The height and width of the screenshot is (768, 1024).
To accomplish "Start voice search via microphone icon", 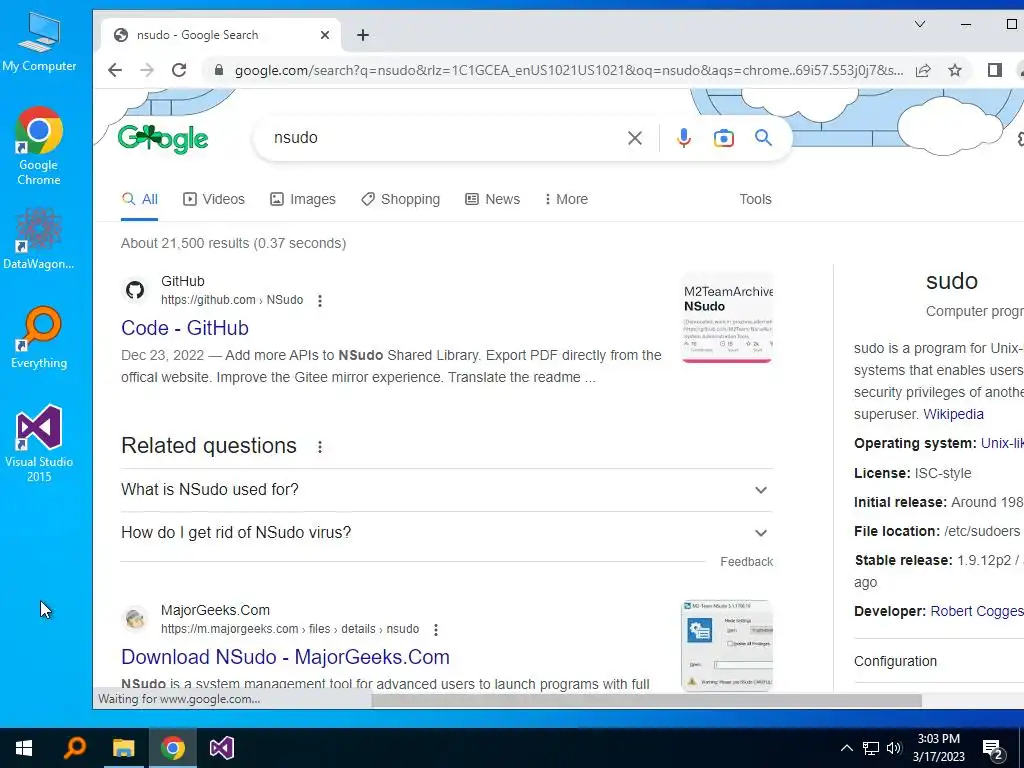I will [x=684, y=138].
